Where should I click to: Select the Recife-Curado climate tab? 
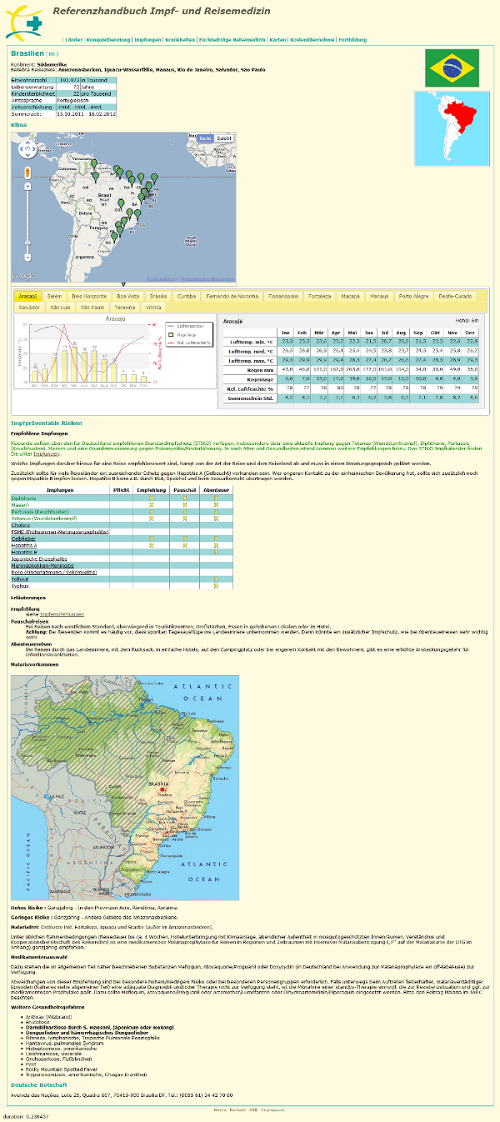(x=455, y=296)
